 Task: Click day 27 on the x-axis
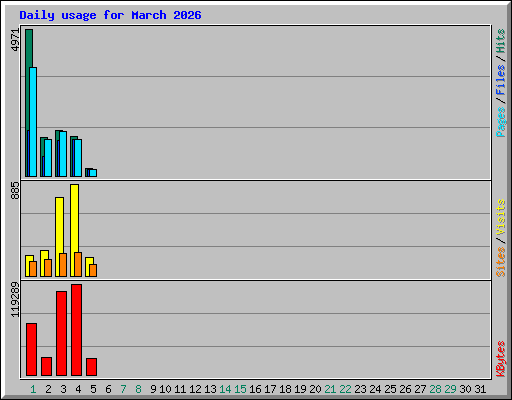tap(420, 389)
